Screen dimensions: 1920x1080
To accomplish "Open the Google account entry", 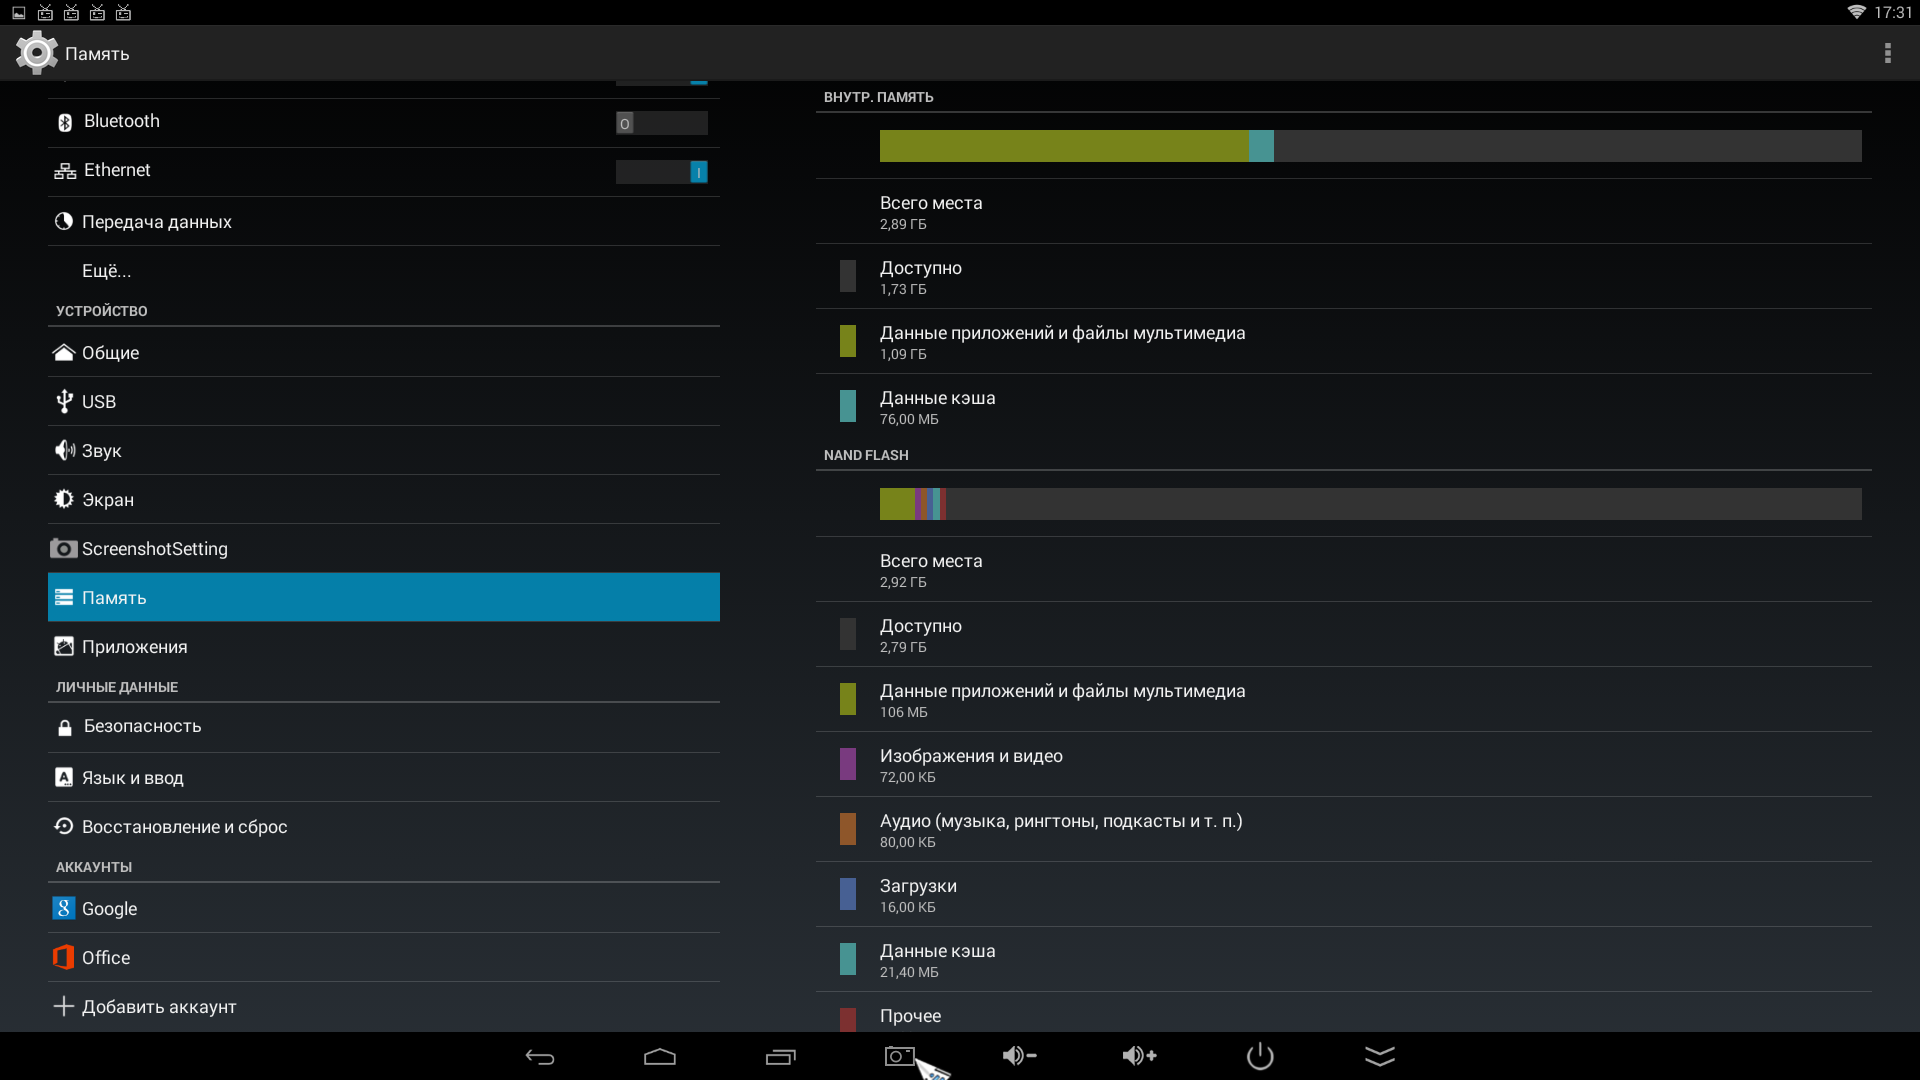I will pyautogui.click(x=109, y=909).
